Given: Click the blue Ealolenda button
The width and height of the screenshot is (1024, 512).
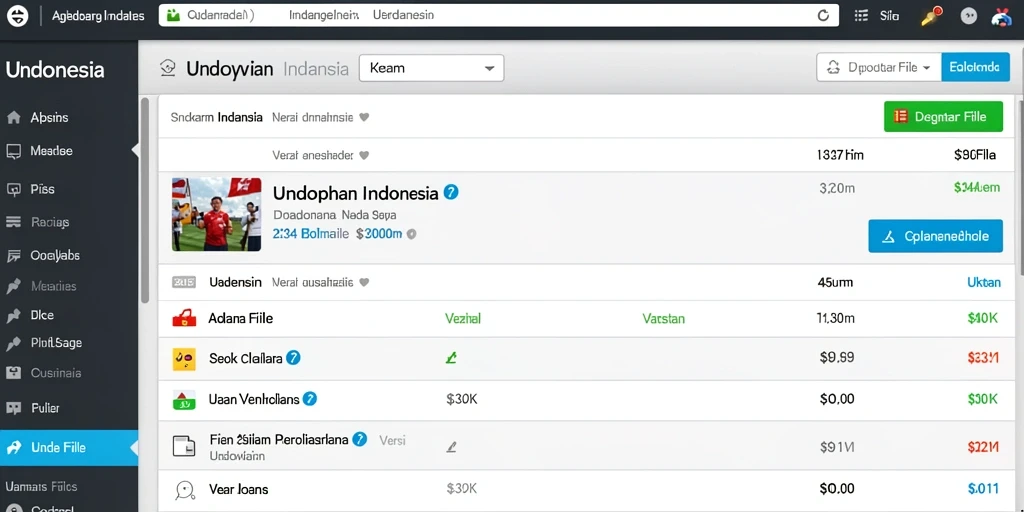Looking at the screenshot, I should tap(975, 67).
